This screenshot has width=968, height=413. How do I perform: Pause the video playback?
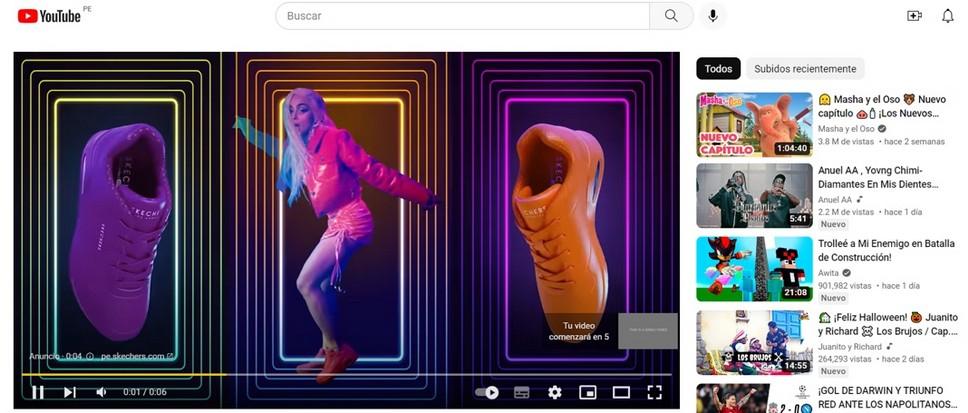[x=38, y=392]
